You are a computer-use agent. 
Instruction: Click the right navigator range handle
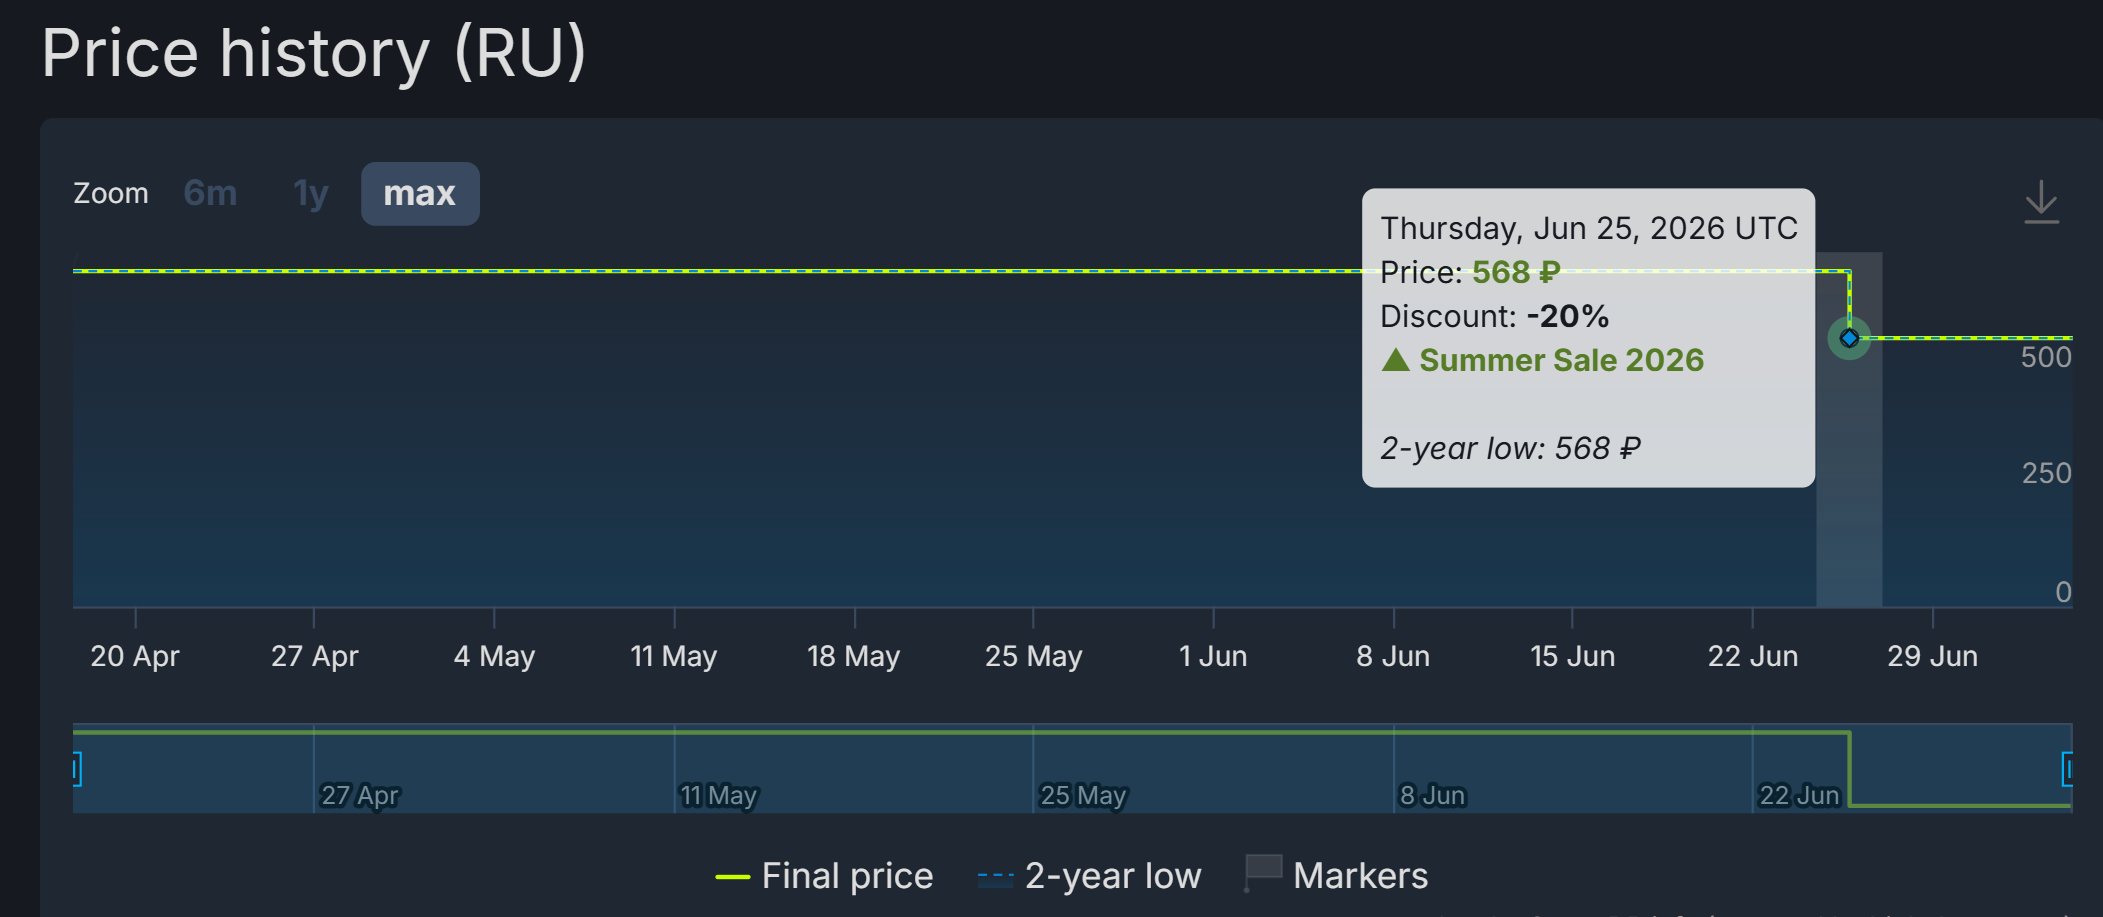[x=2068, y=769]
